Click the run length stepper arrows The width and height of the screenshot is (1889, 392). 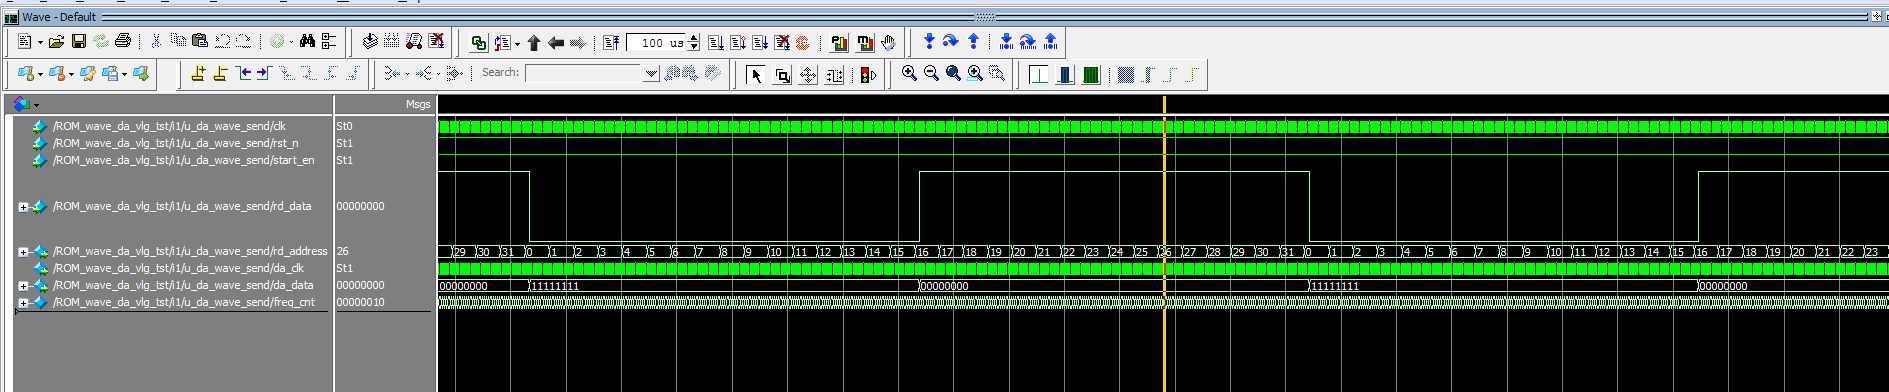pos(694,43)
